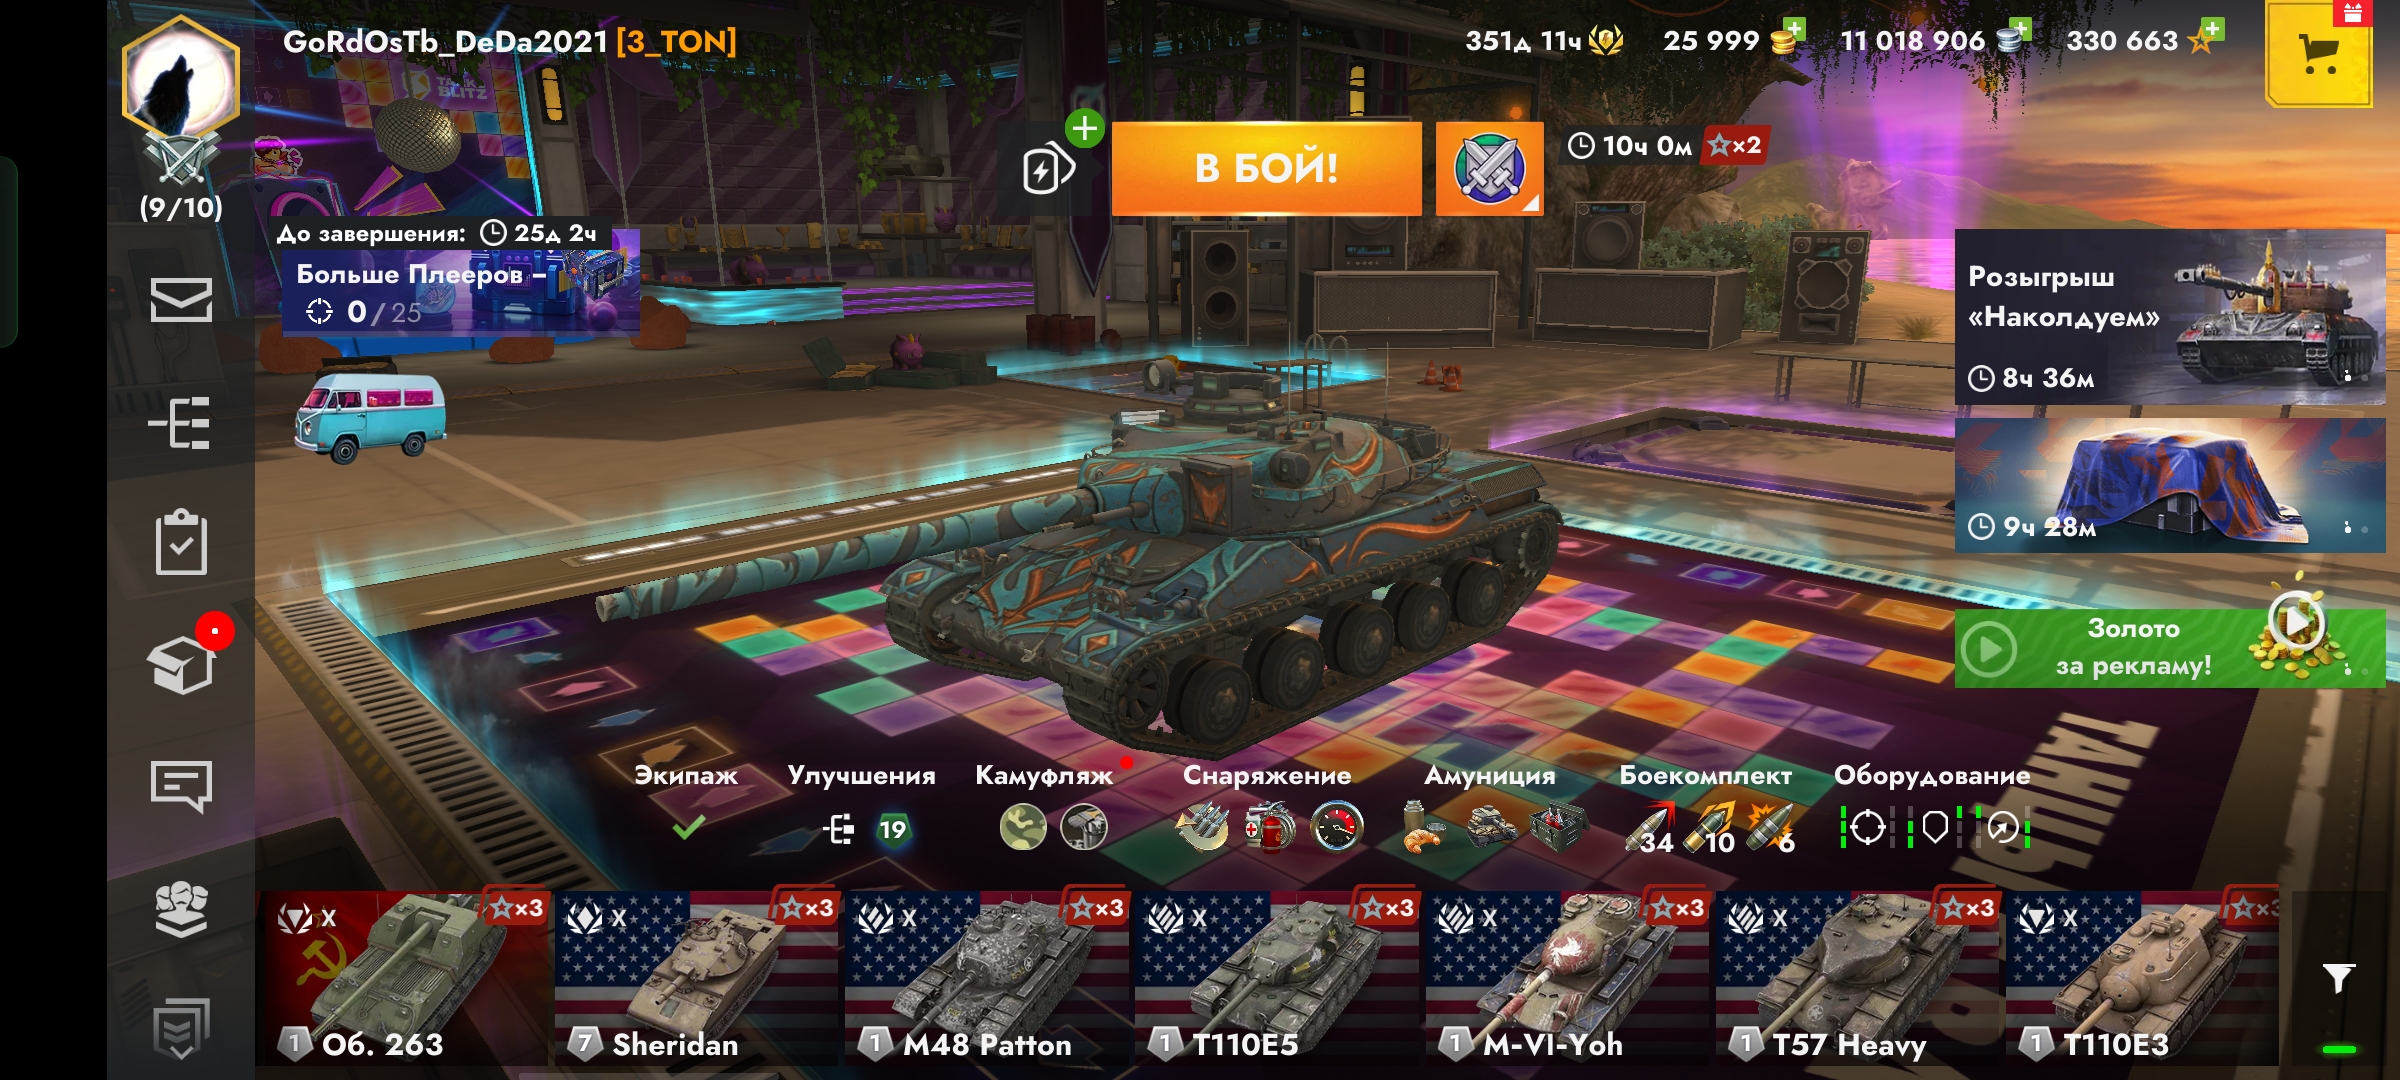
Task: Toggle the shield equipment slot
Action: coord(1935,827)
